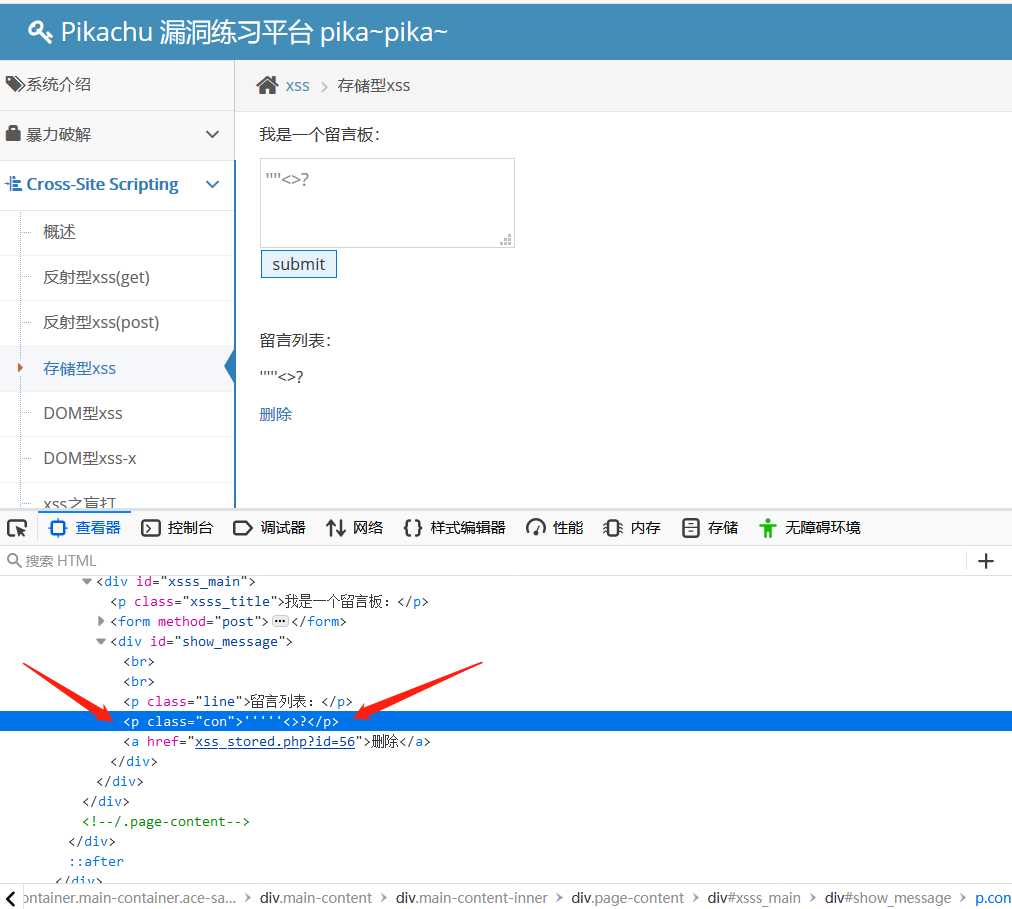Open the 概述 menu item

click(x=59, y=232)
